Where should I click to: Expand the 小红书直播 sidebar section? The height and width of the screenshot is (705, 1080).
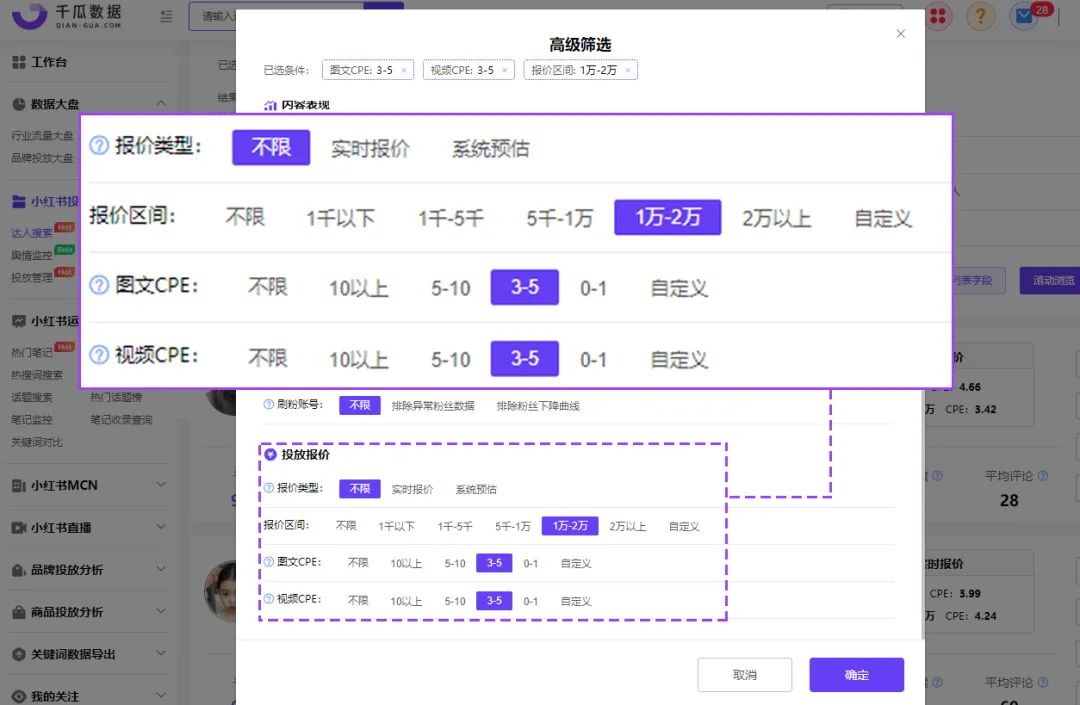(x=86, y=527)
